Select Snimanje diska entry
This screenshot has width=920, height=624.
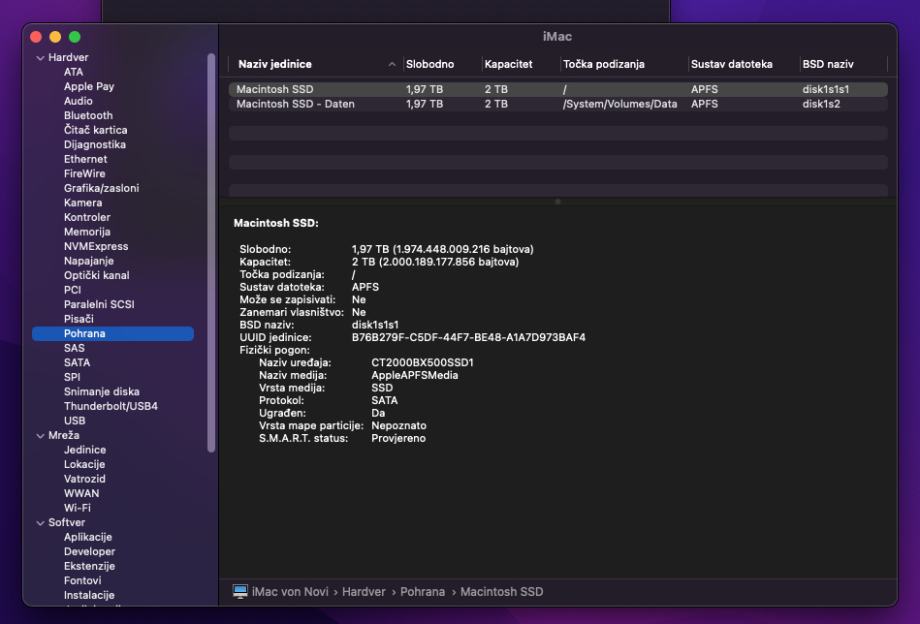click(x=102, y=392)
